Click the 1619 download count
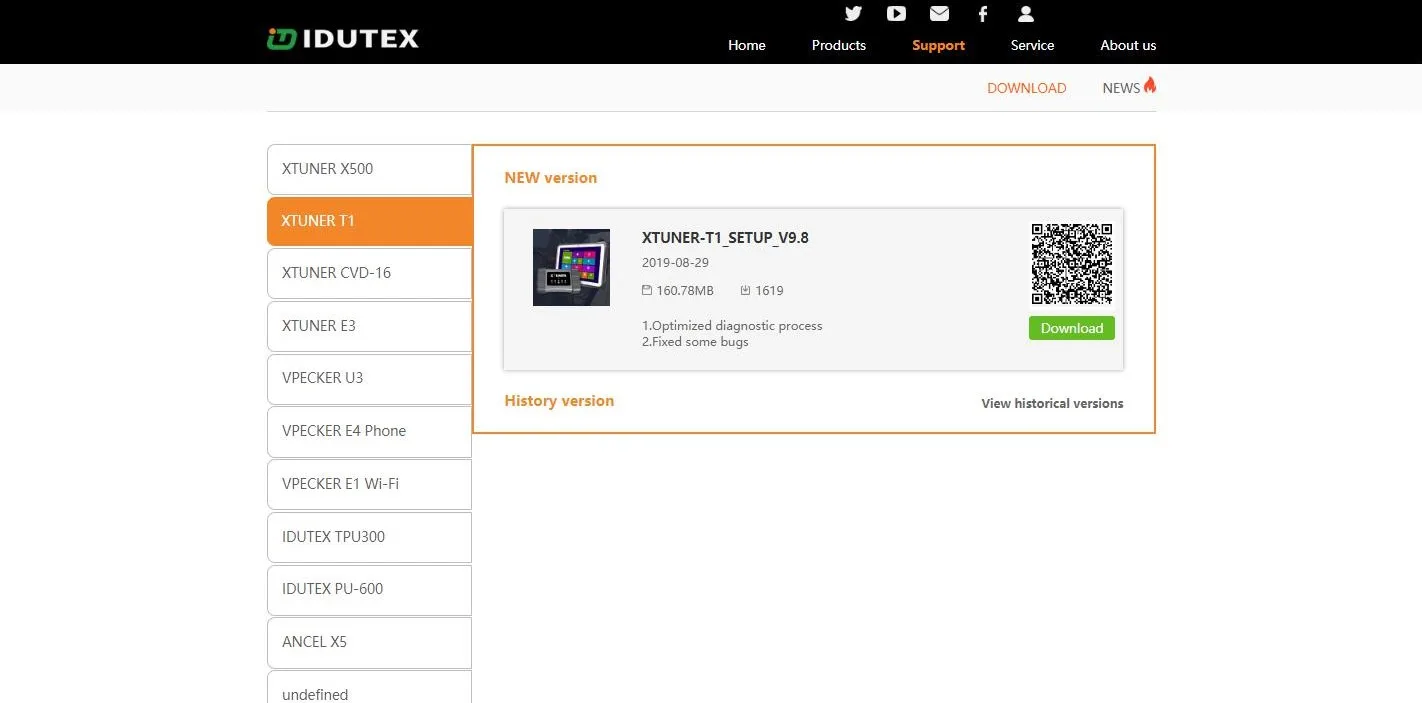1422x703 pixels. tap(769, 291)
